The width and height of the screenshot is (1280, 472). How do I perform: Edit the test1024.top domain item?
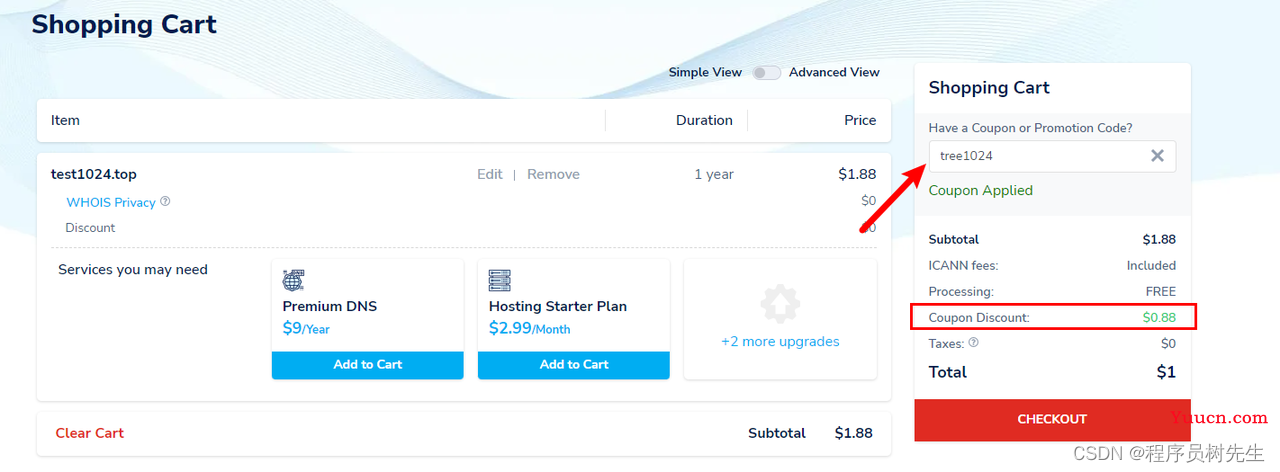coord(490,174)
